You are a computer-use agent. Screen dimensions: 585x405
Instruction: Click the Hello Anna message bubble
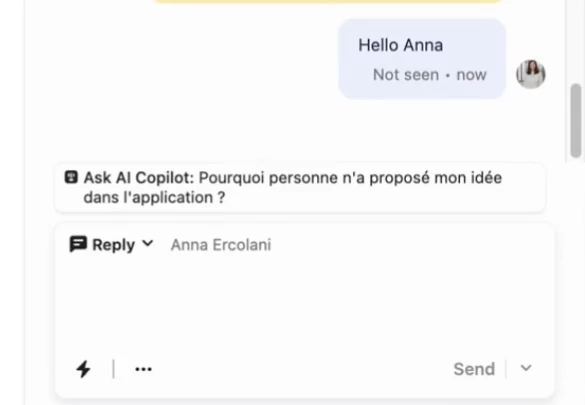[x=422, y=59]
